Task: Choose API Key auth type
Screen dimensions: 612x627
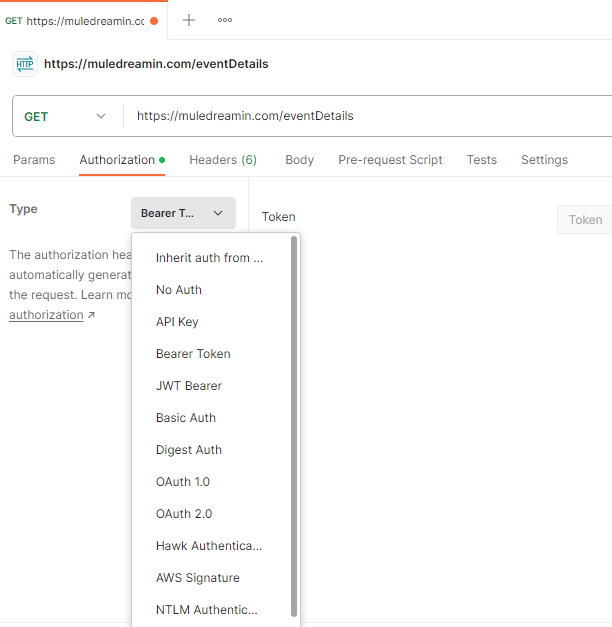Action: coord(177,322)
